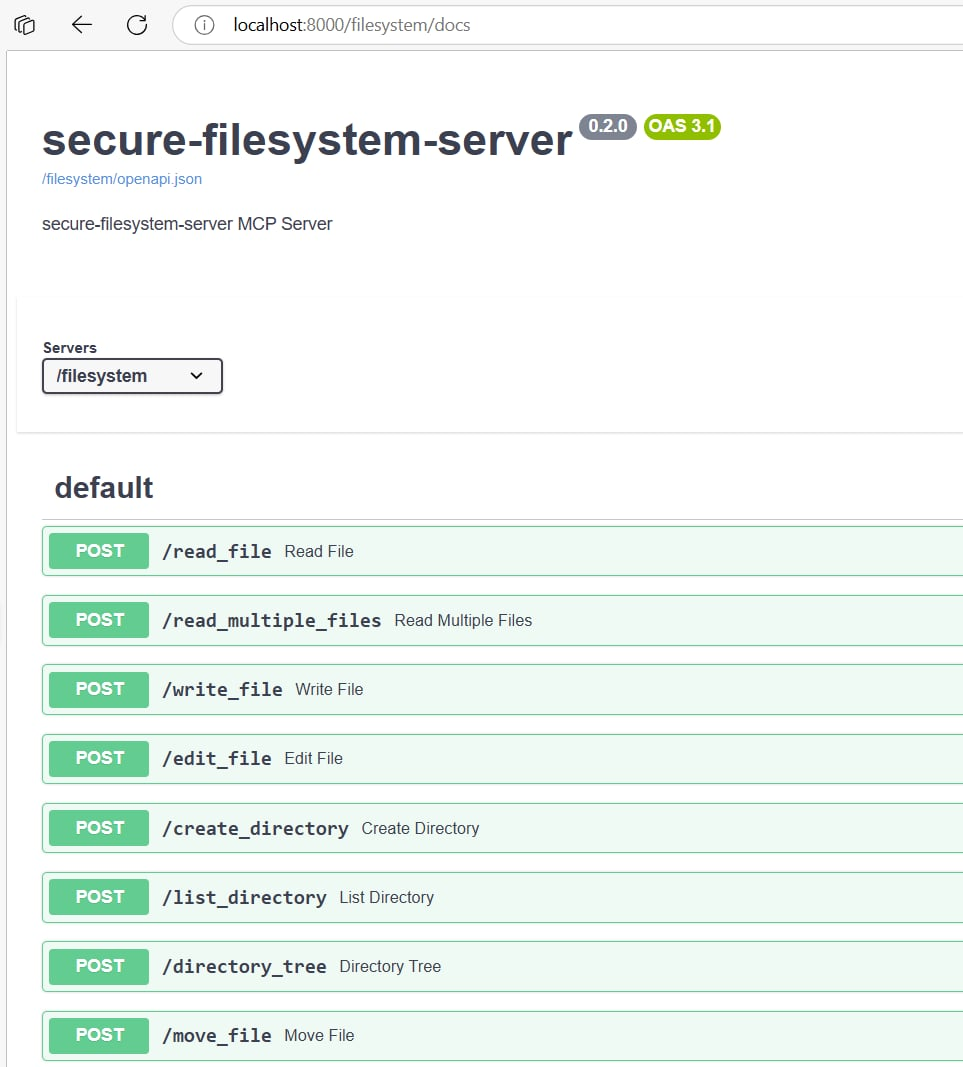Reload the page with refresh icon
Image resolution: width=963 pixels, height=1067 pixels.
point(137,25)
